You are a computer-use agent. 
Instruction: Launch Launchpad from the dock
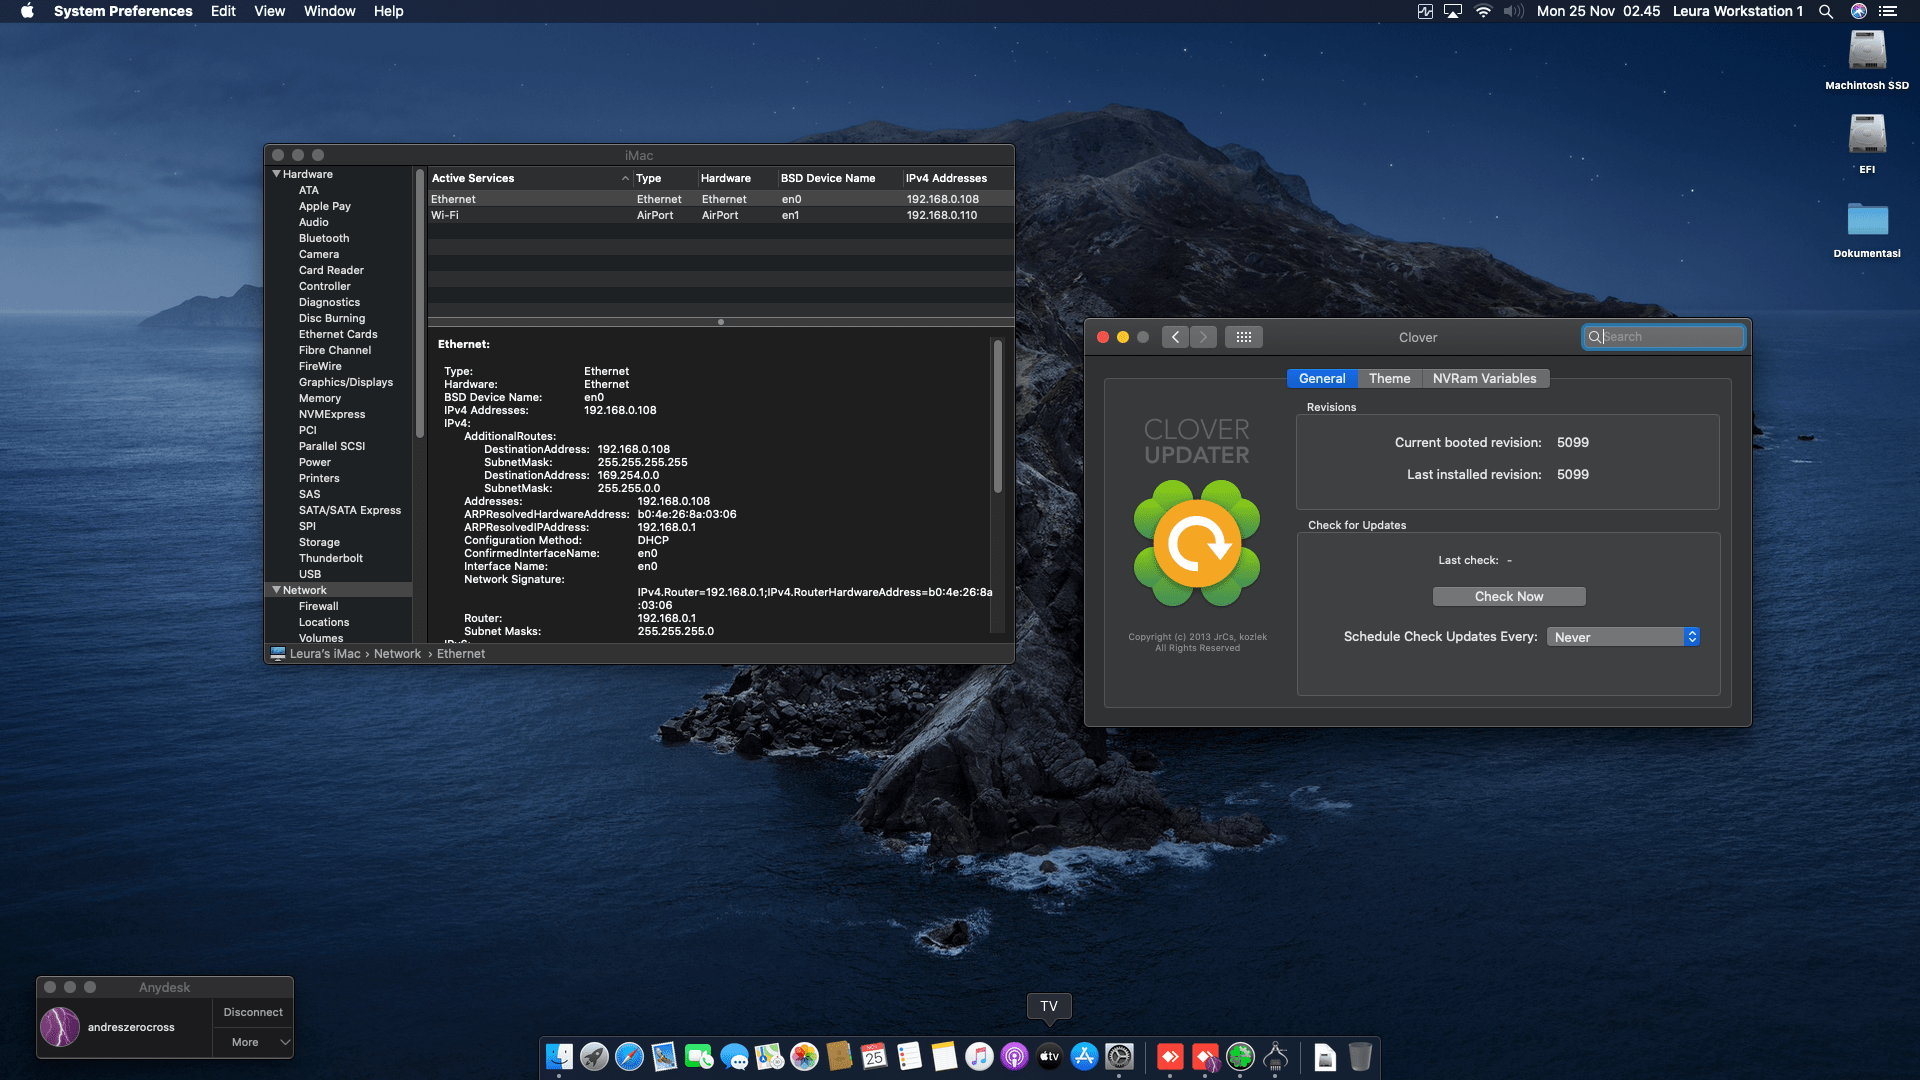click(x=594, y=1057)
